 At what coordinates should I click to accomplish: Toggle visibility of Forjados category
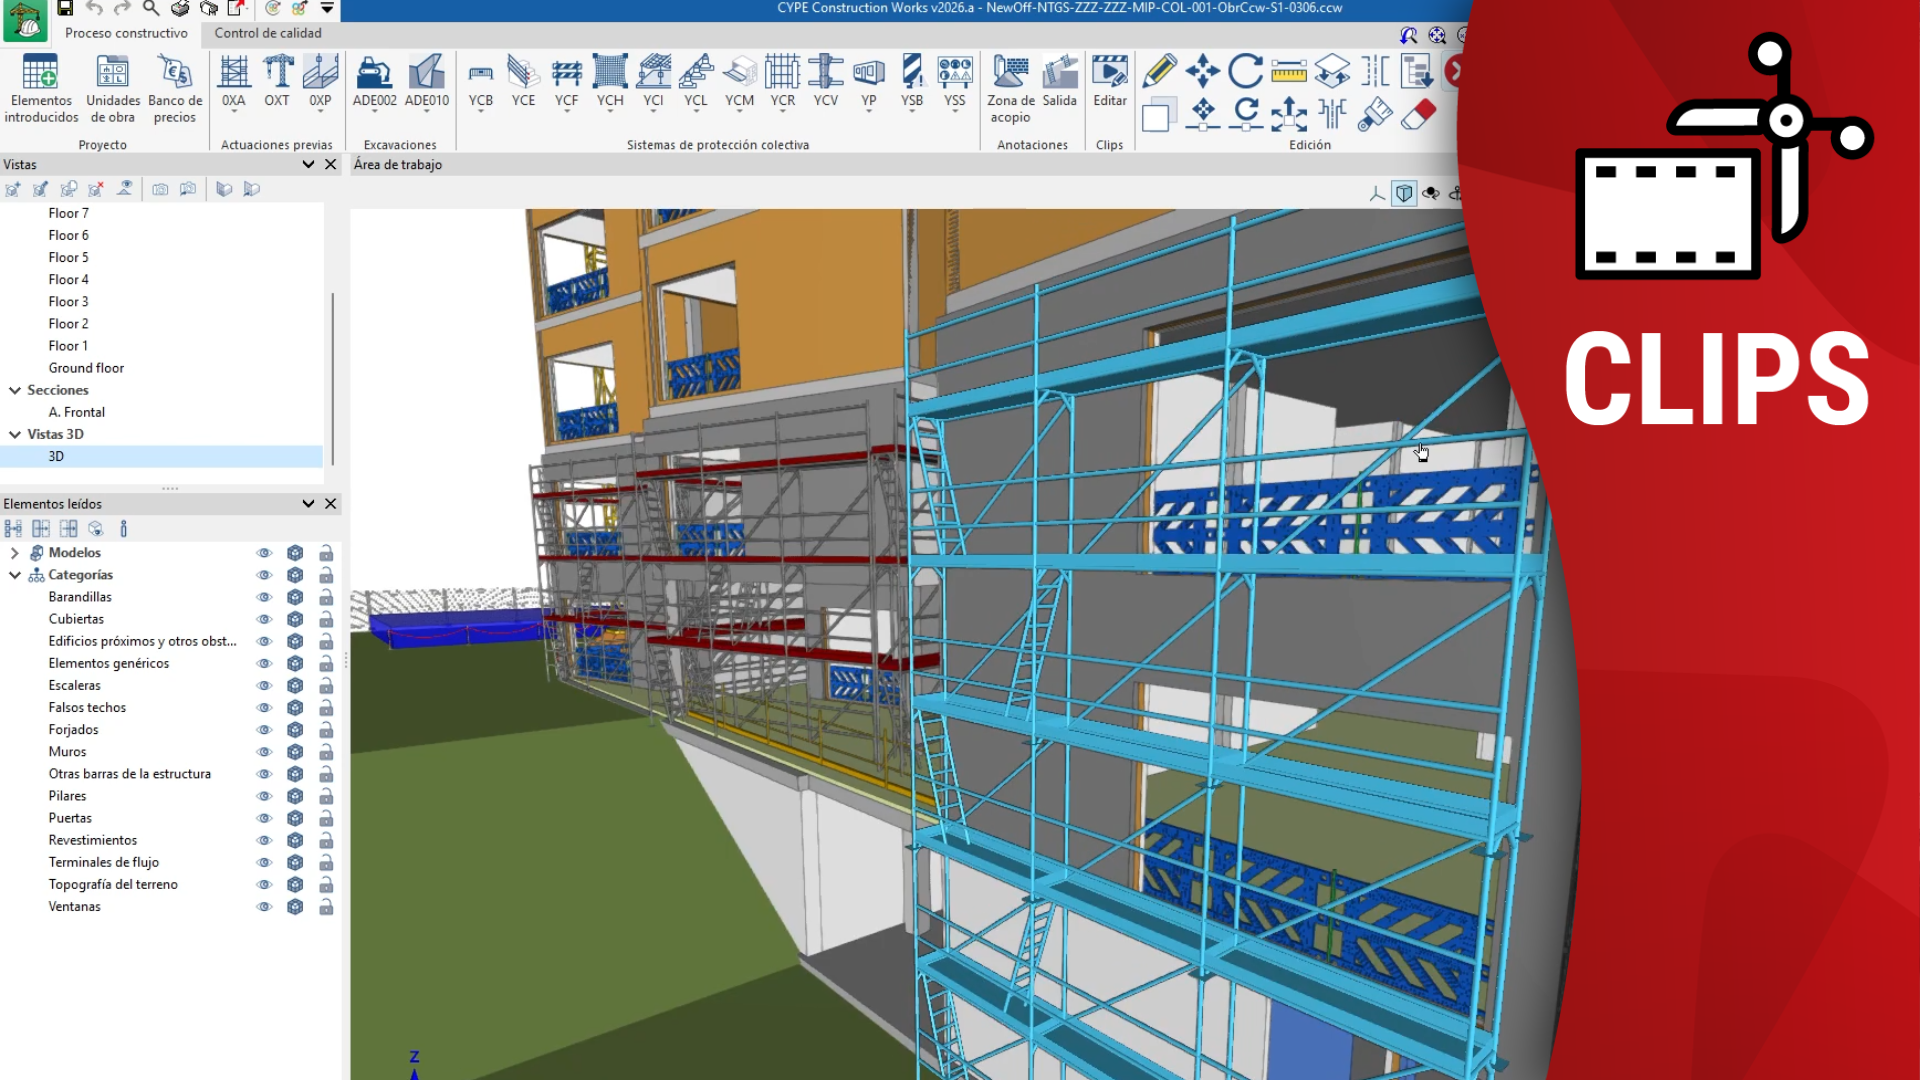point(264,729)
